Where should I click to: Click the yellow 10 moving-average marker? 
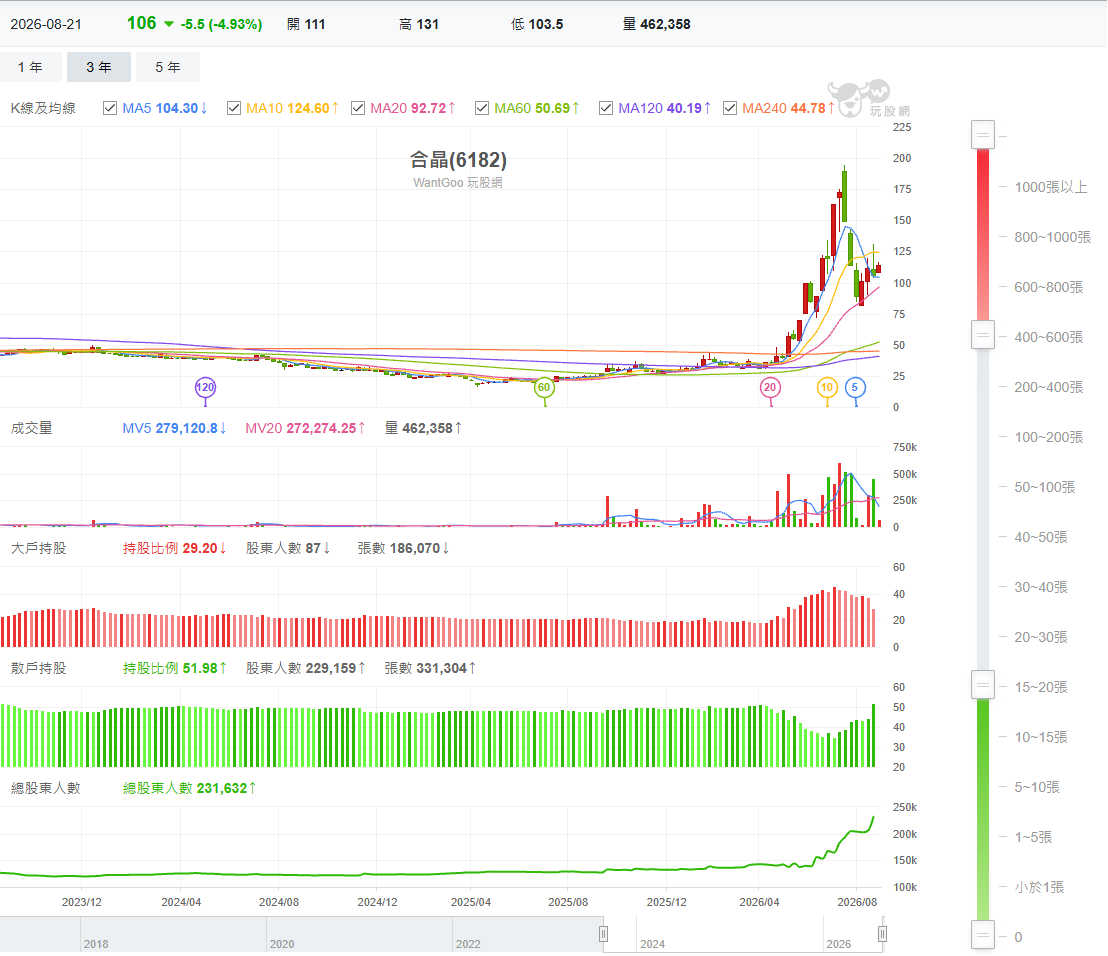click(x=827, y=387)
